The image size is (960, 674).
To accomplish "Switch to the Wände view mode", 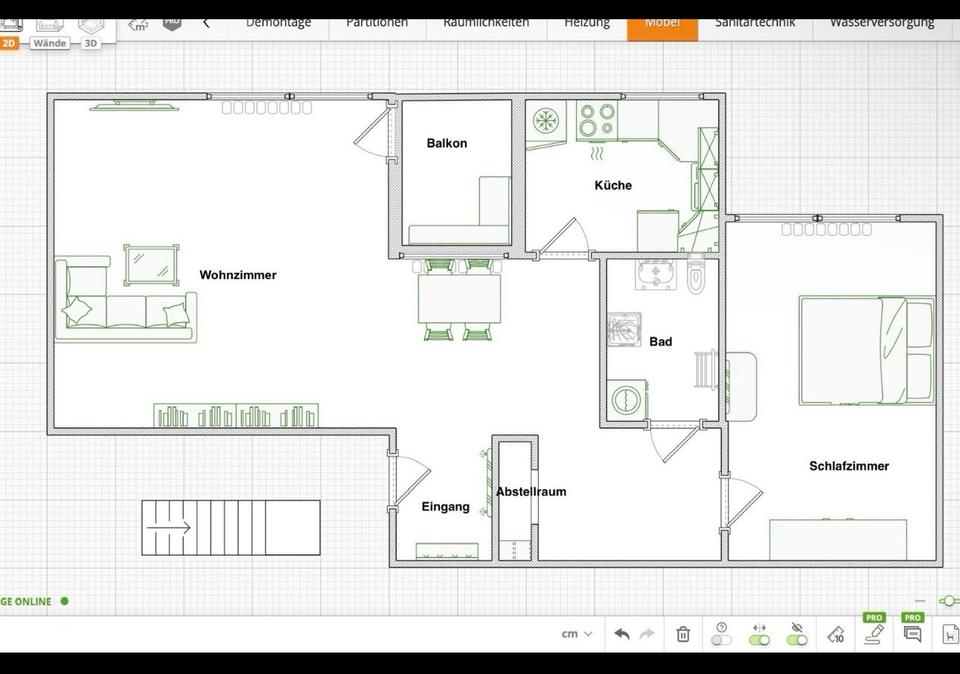I will [50, 43].
